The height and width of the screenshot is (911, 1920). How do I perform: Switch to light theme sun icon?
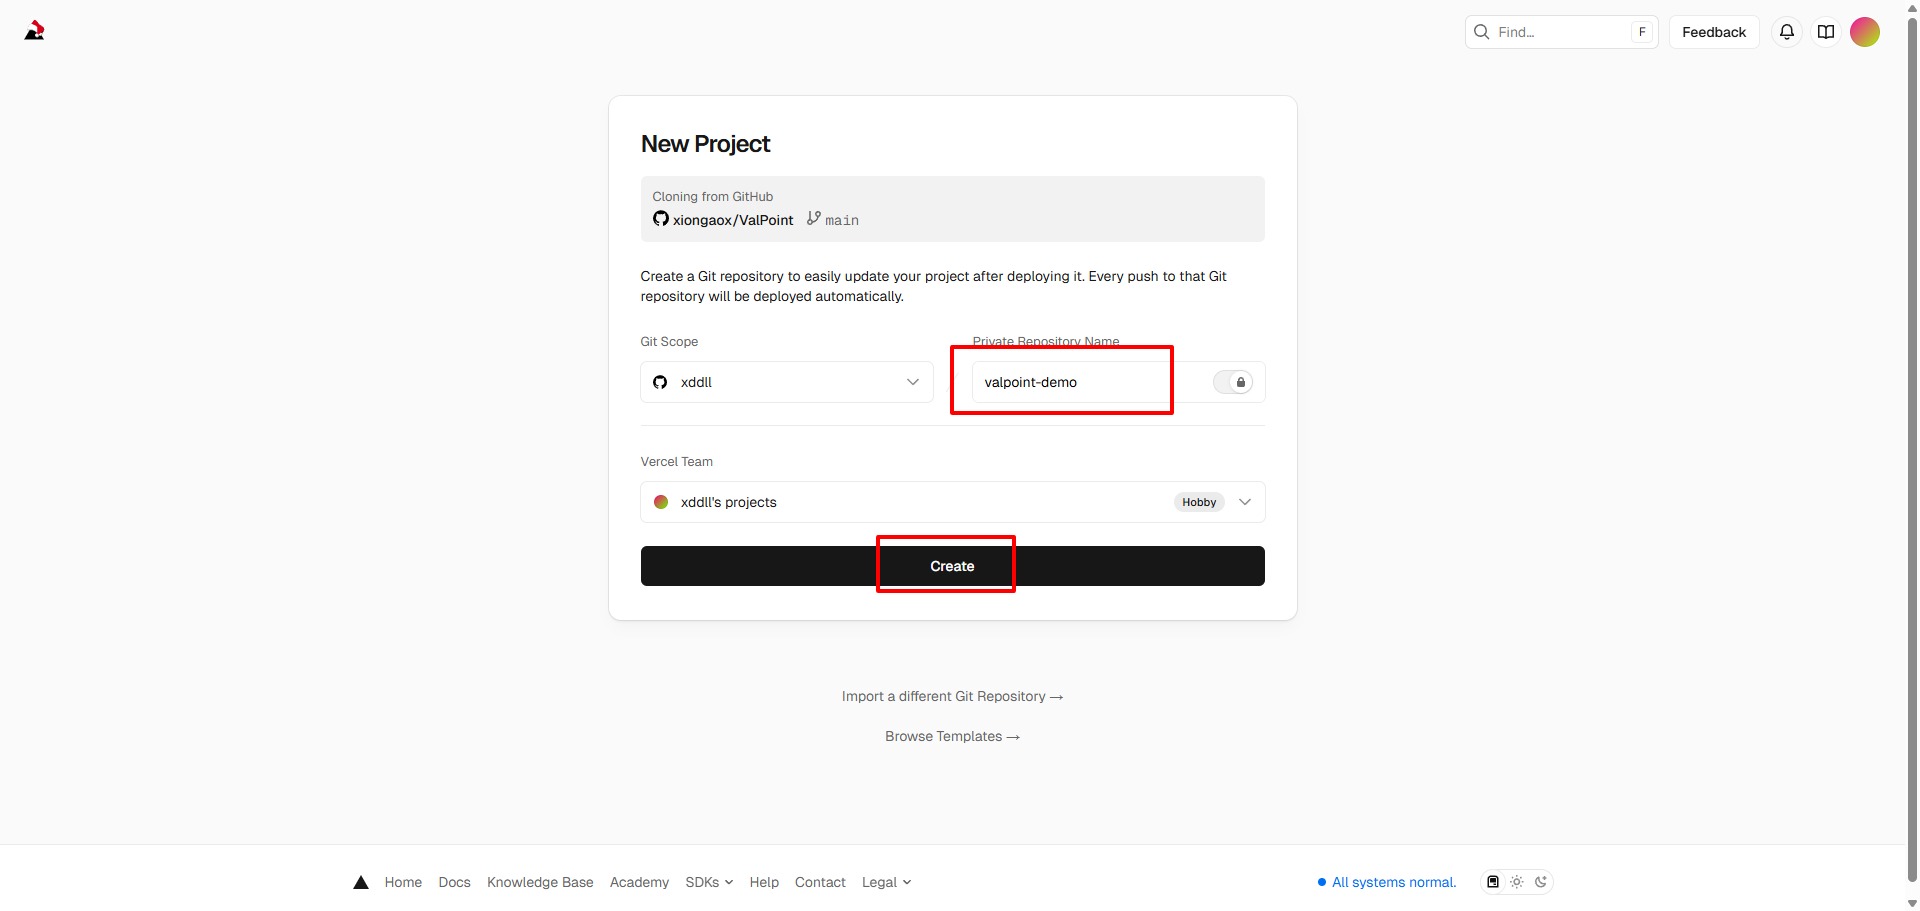(x=1517, y=882)
